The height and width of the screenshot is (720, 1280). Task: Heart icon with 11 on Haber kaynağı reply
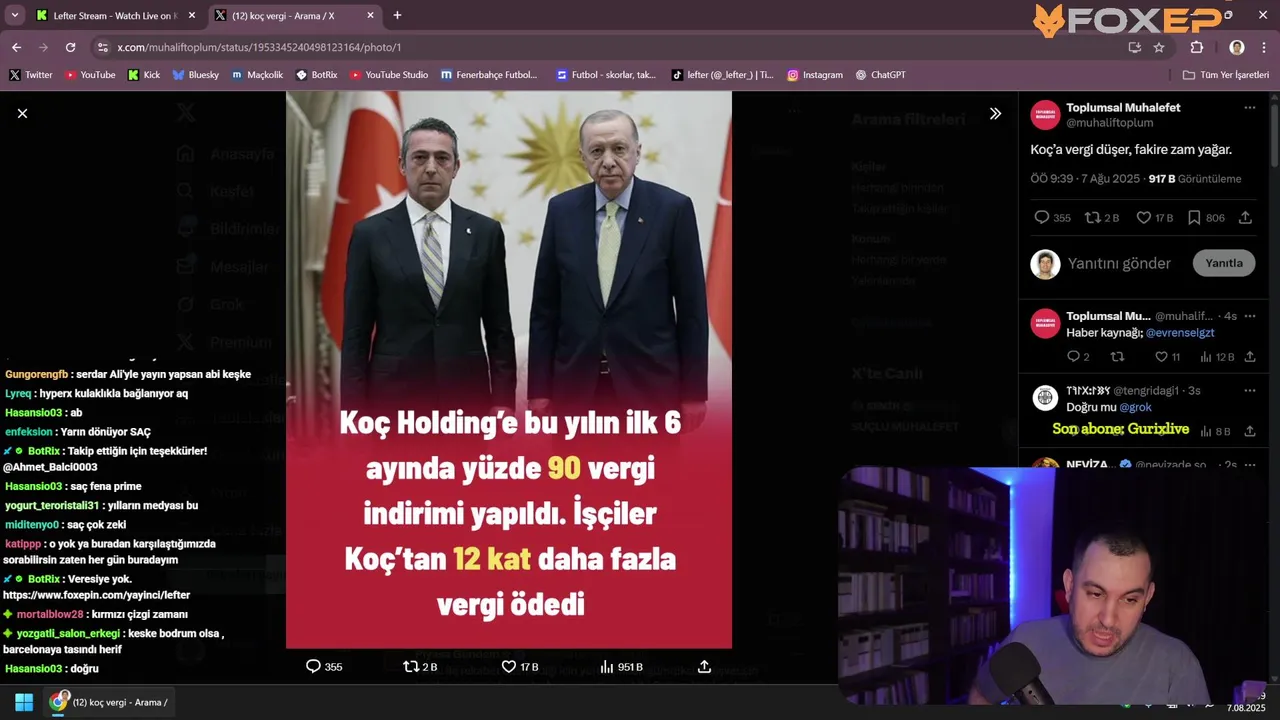tap(1161, 357)
